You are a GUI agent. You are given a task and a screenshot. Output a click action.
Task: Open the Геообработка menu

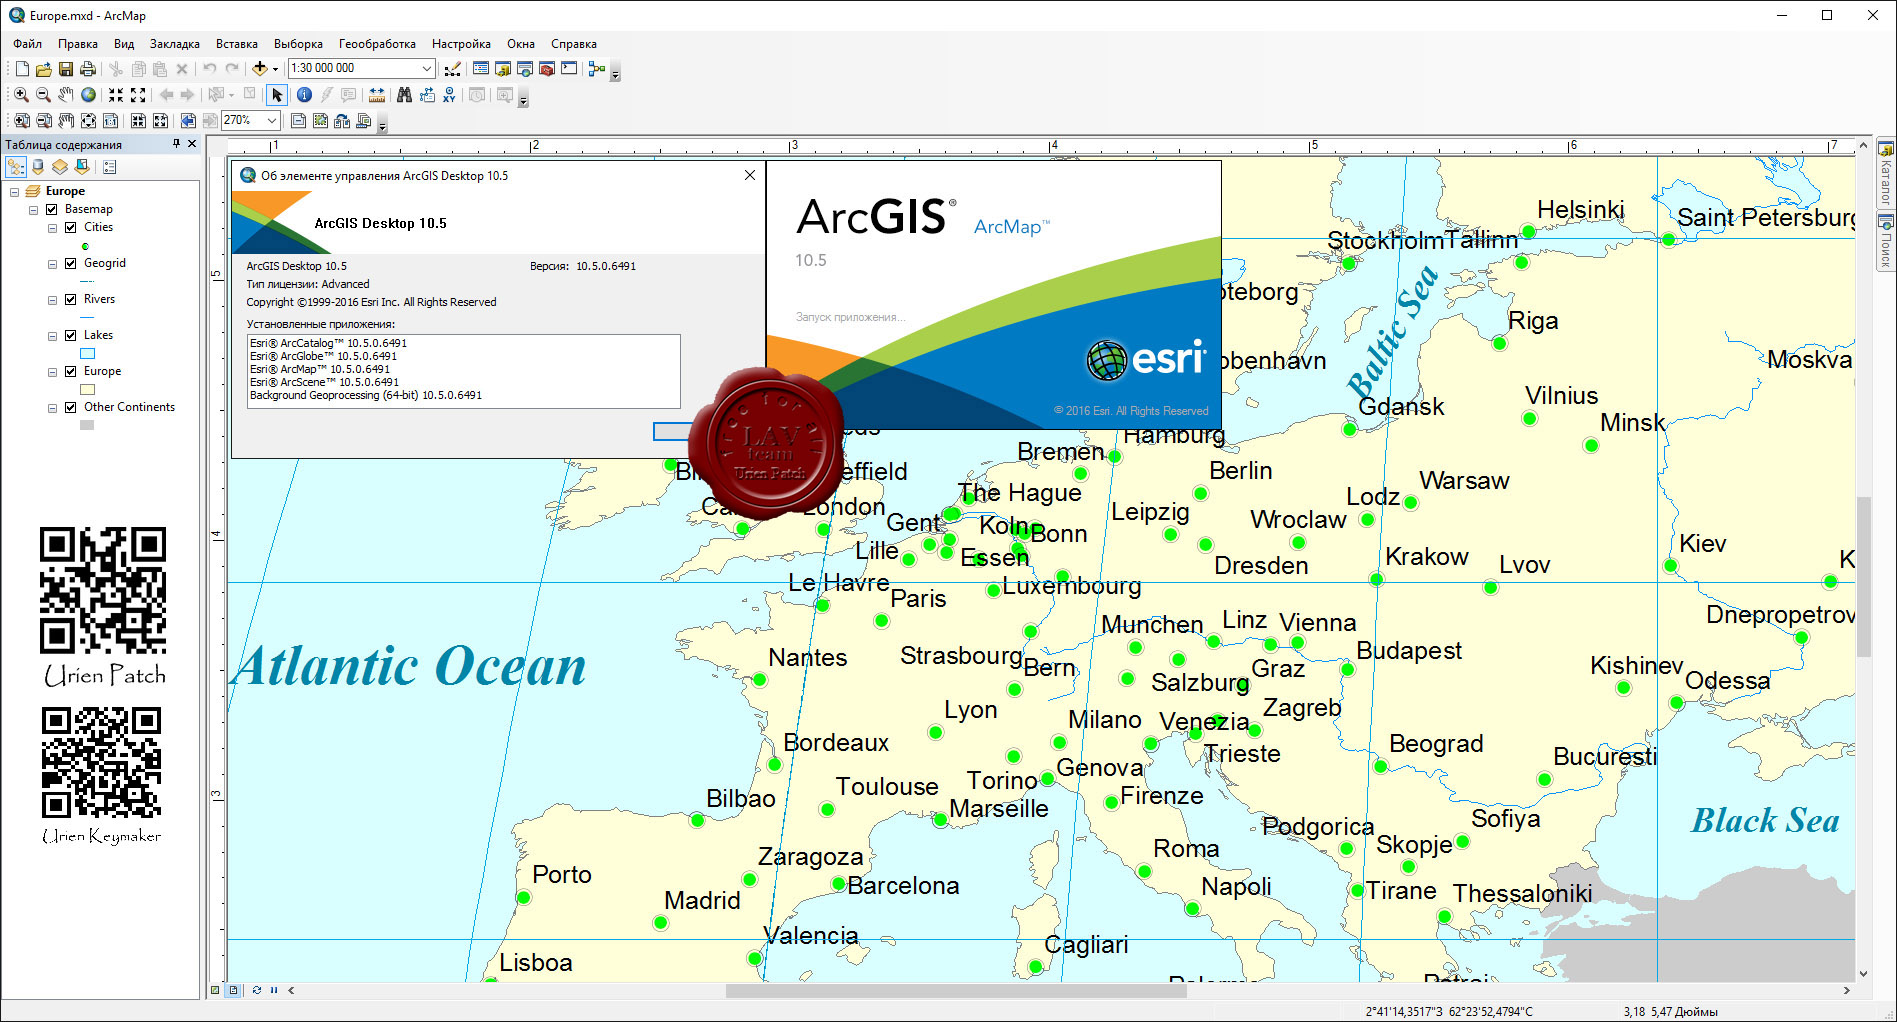(377, 44)
